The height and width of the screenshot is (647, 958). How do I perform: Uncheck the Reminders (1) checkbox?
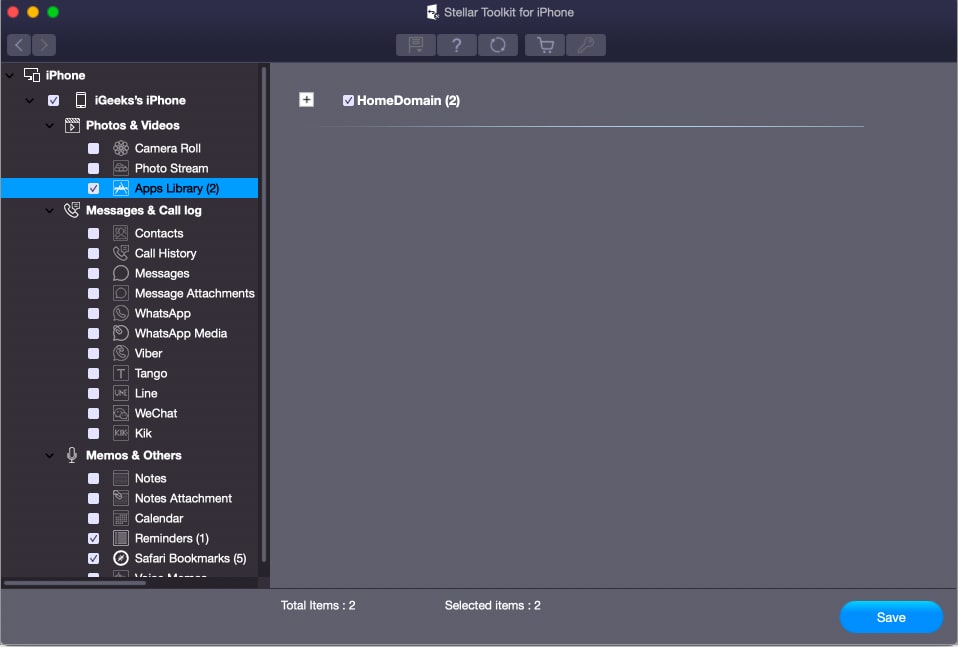(93, 538)
